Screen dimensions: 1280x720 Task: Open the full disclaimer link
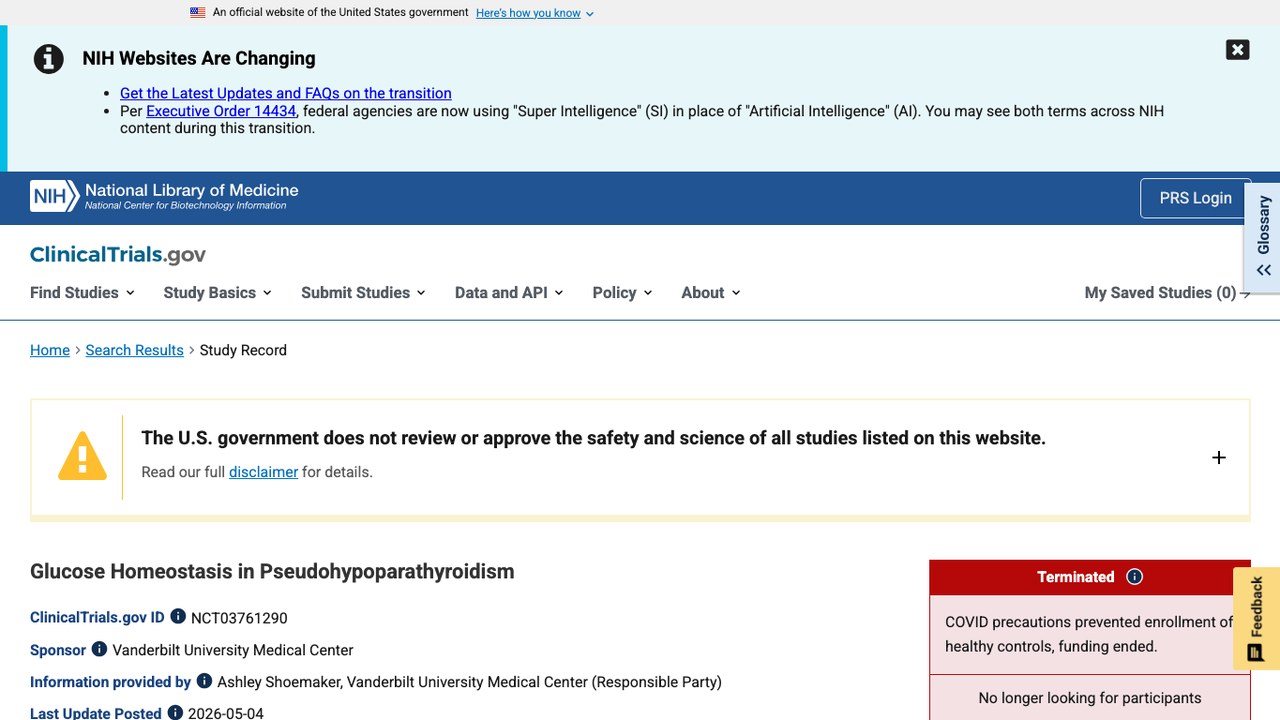pos(263,472)
